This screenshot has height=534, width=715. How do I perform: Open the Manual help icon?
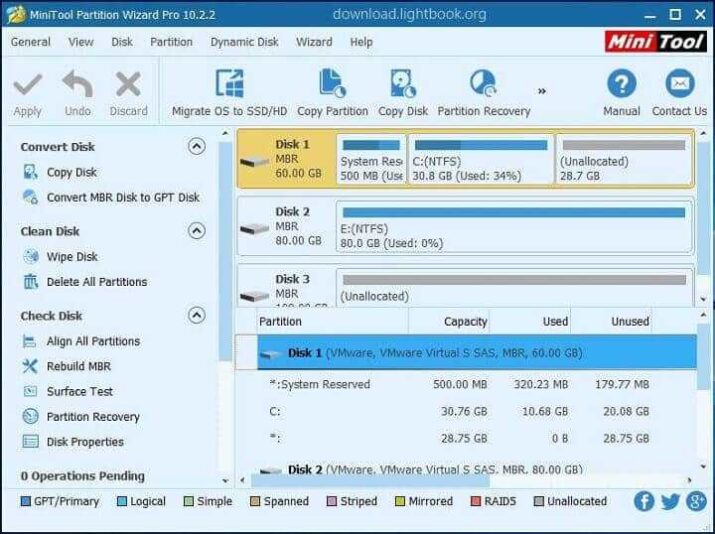coord(622,83)
